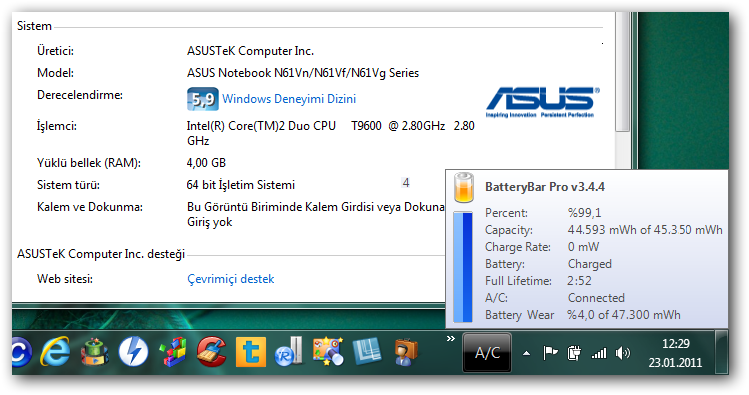
Task: Select the Battery status Charged
Action: pyautogui.click(x=589, y=264)
